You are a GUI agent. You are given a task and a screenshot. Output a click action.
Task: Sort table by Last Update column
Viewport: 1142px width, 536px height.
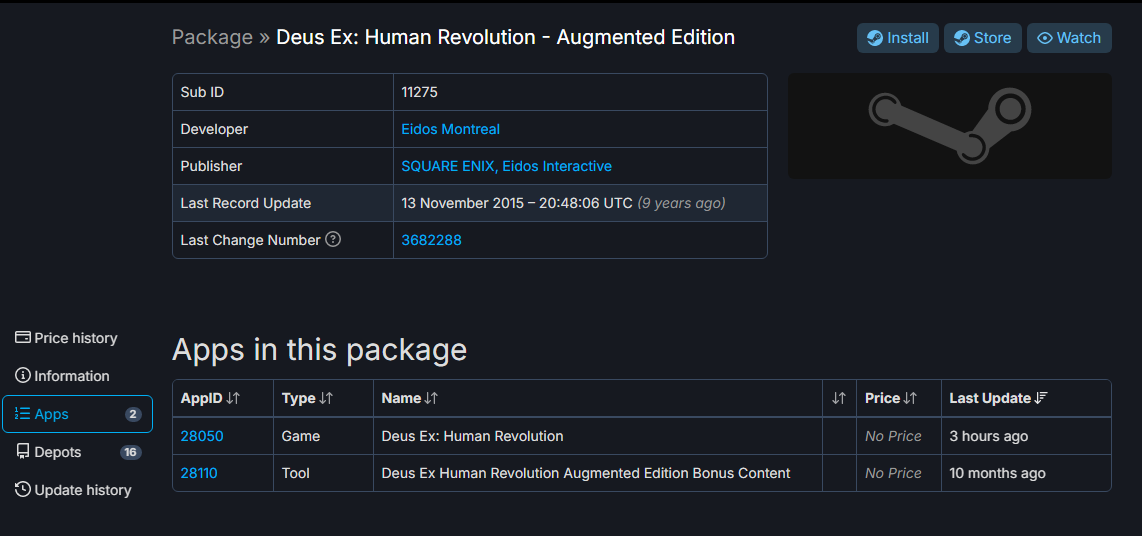point(998,398)
